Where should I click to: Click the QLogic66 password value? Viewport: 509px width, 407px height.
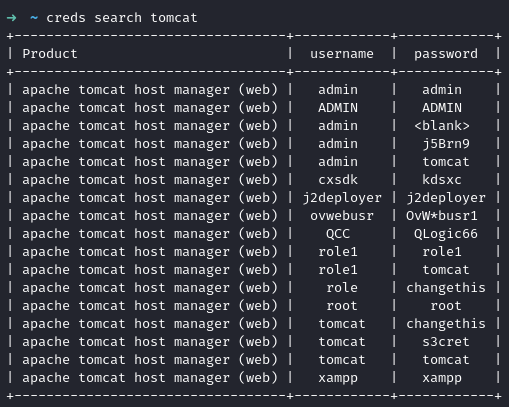pyautogui.click(x=446, y=234)
